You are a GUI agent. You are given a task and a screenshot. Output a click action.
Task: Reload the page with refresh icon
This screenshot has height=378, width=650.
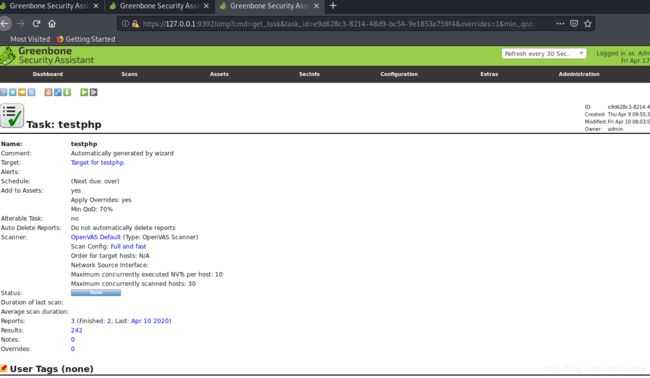coord(36,24)
